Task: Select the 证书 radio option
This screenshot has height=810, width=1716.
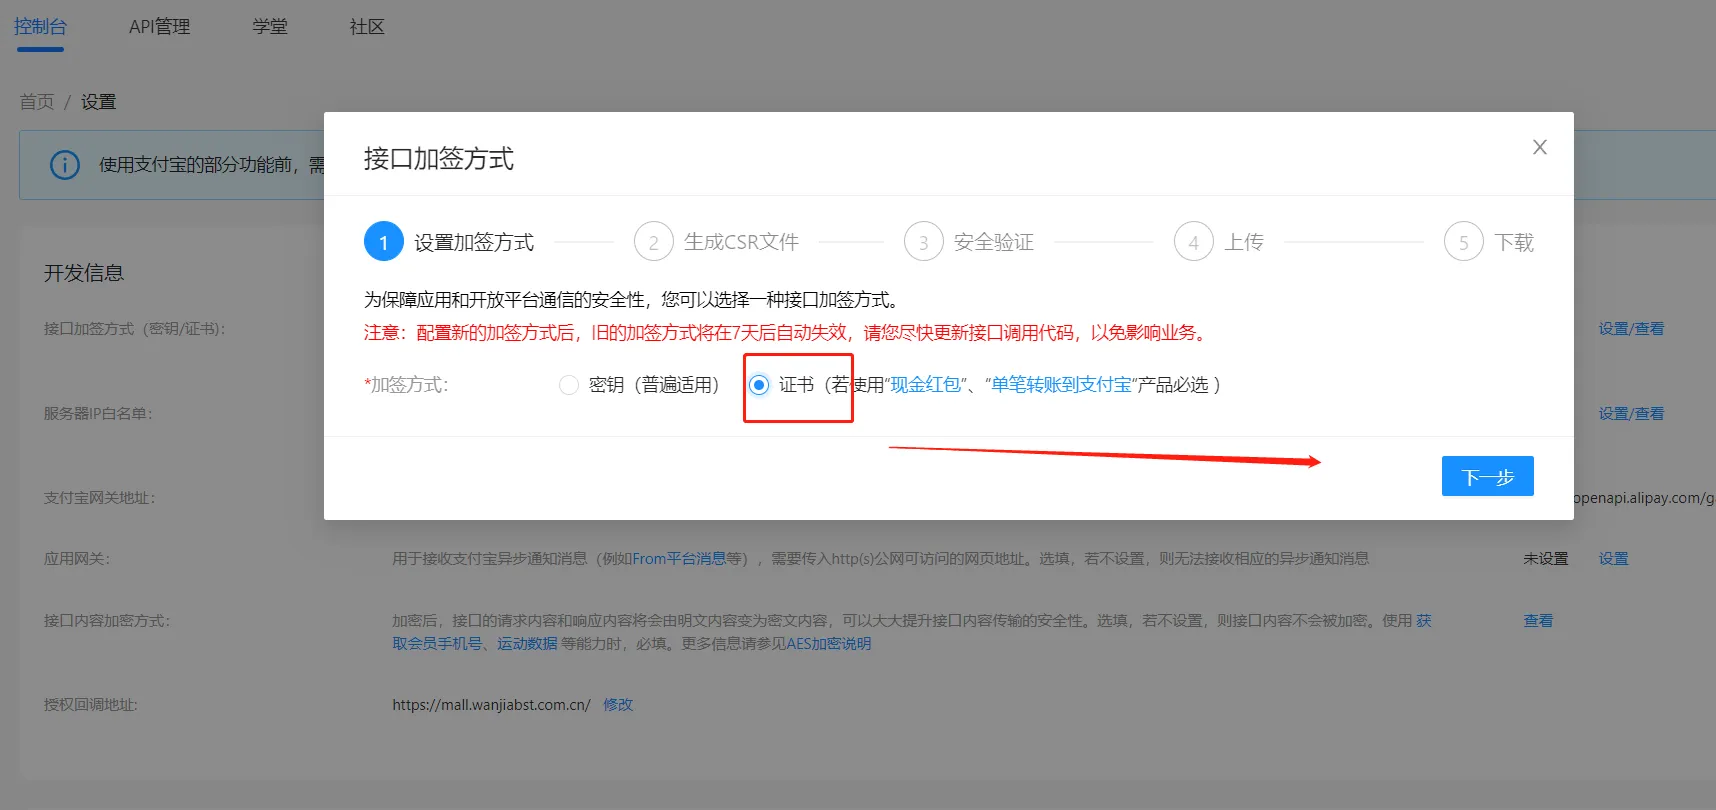Action: pos(760,385)
